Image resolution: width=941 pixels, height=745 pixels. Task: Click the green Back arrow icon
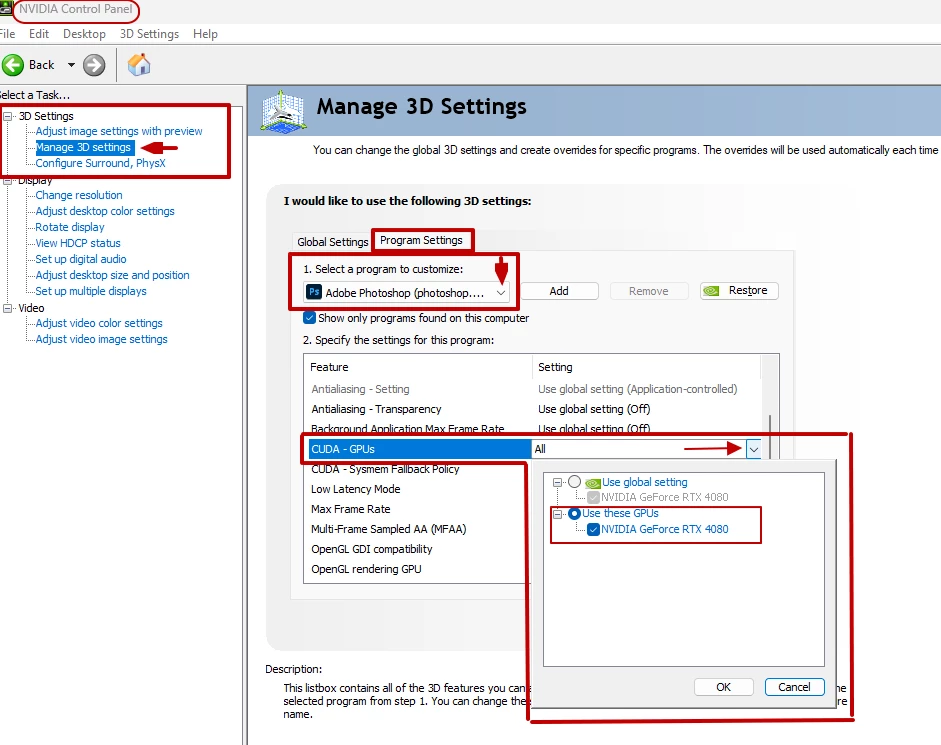[13, 65]
